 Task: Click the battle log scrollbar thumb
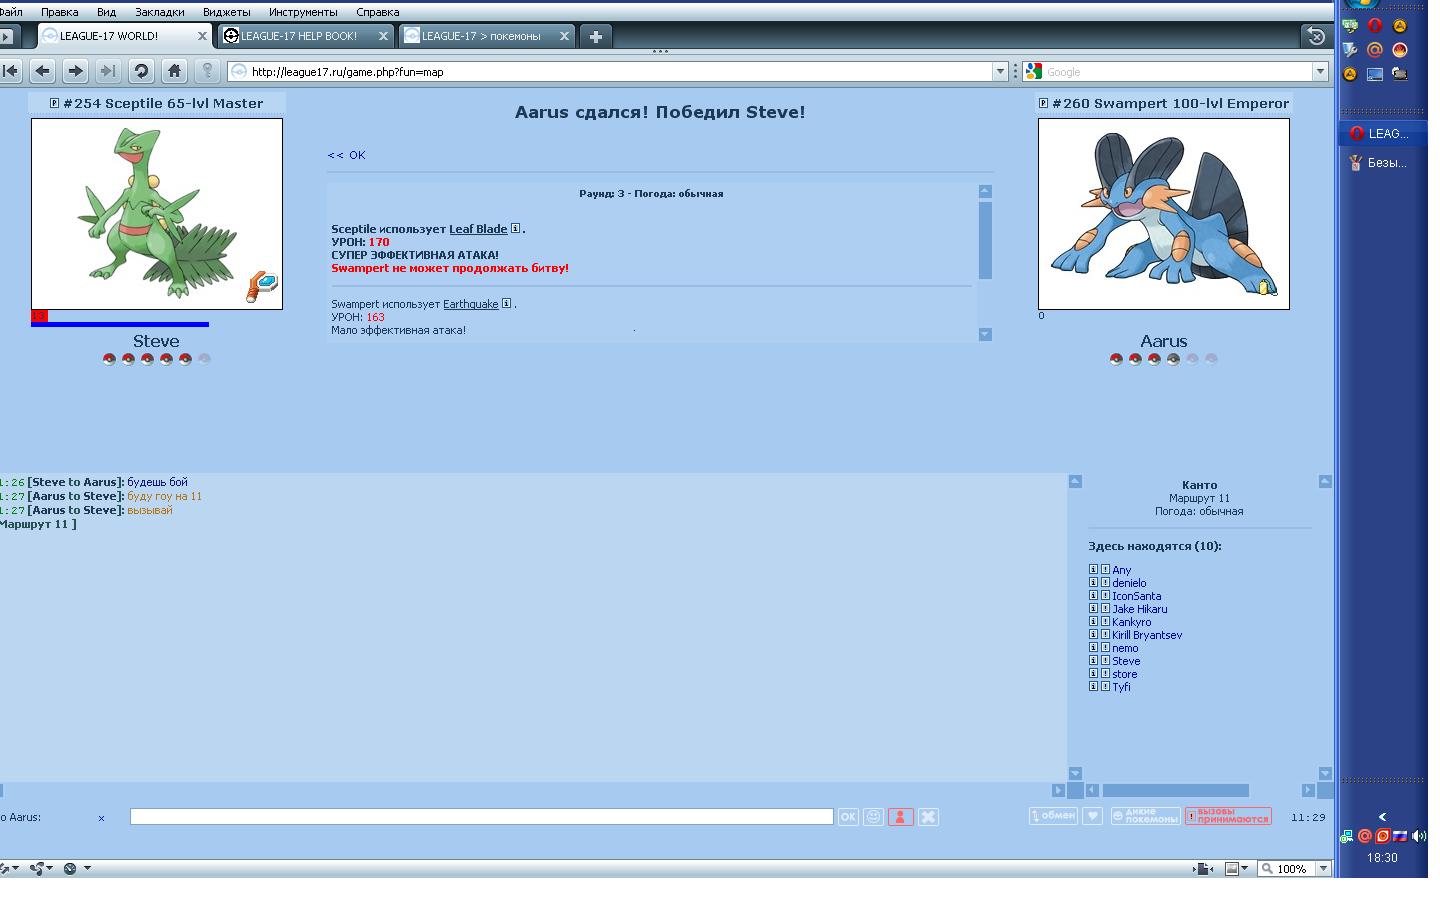tap(985, 240)
